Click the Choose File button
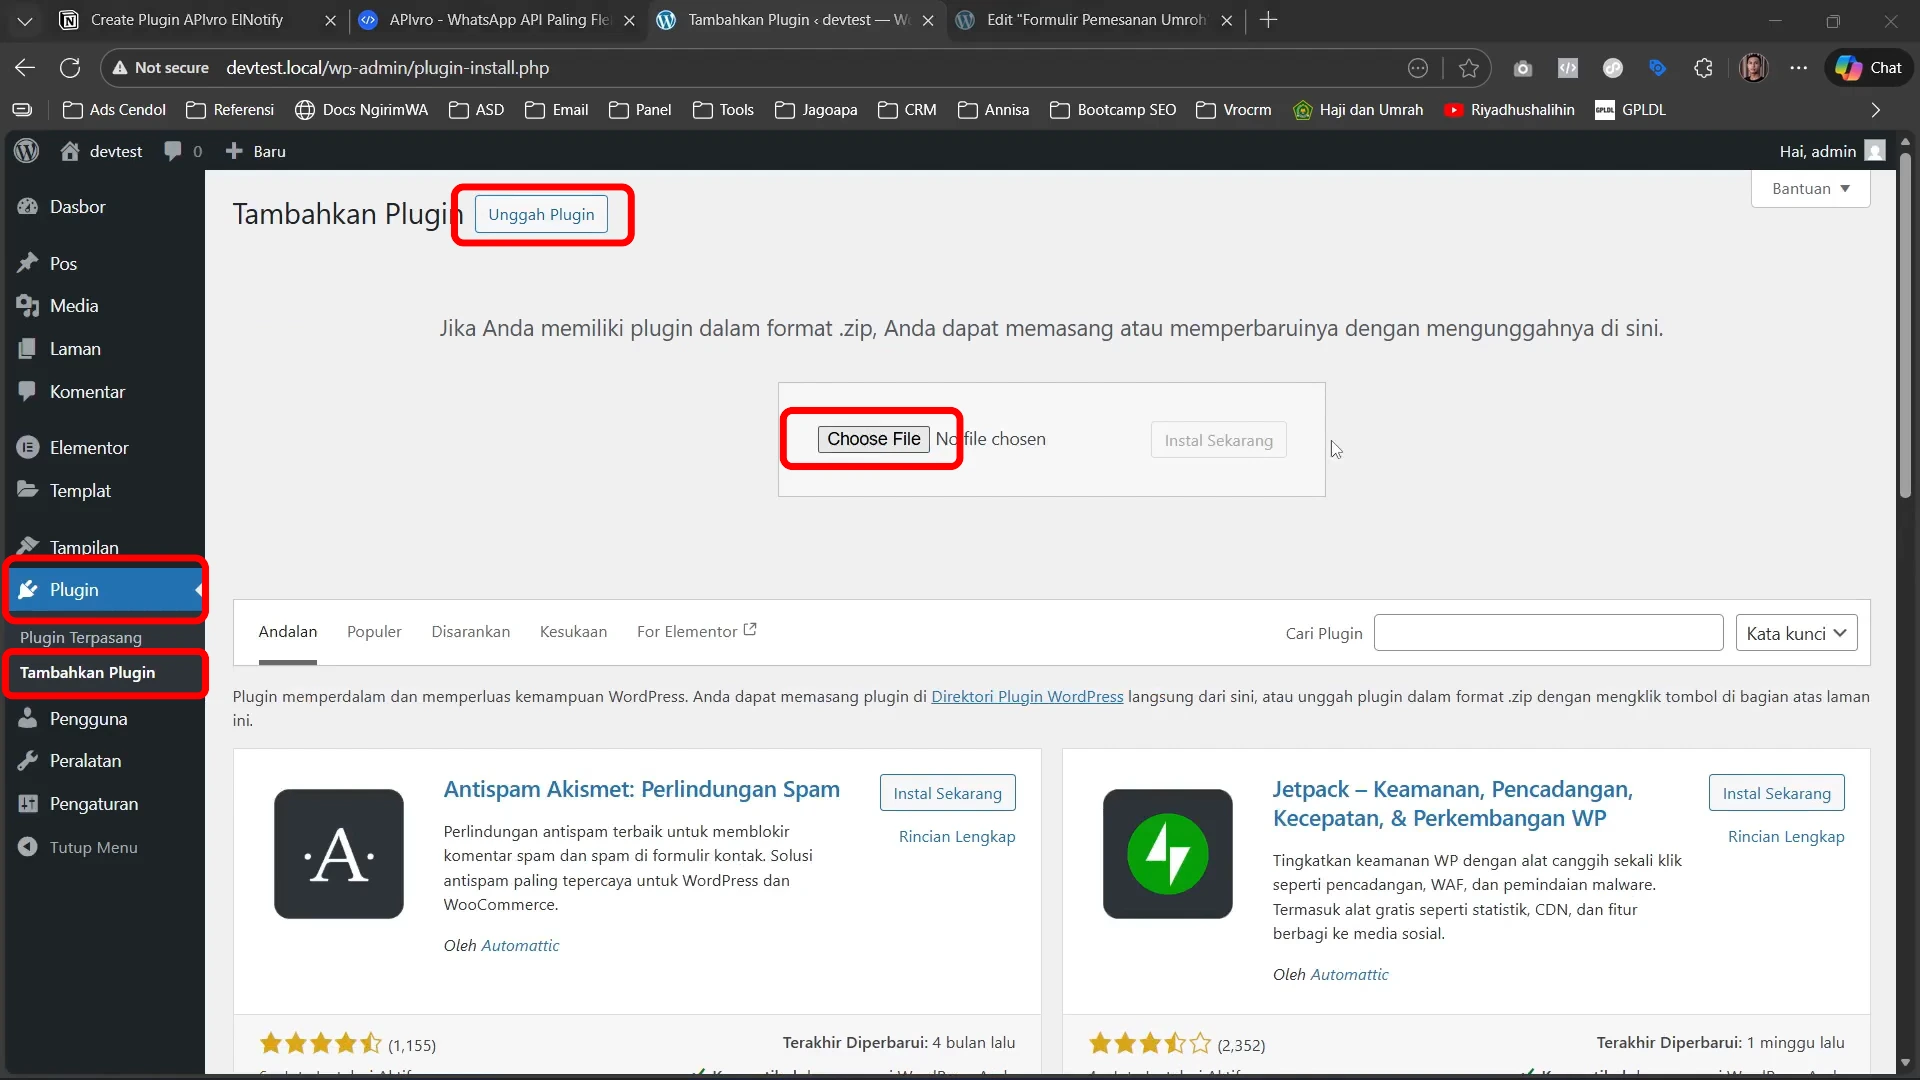1920x1080 pixels. click(x=873, y=439)
